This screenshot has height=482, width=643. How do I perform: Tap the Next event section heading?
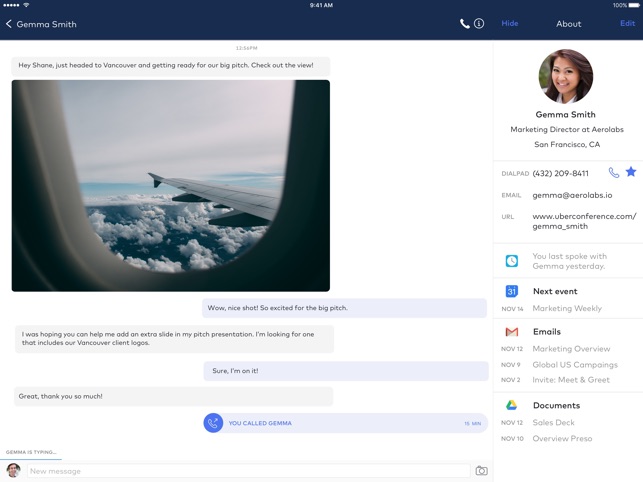point(555,291)
